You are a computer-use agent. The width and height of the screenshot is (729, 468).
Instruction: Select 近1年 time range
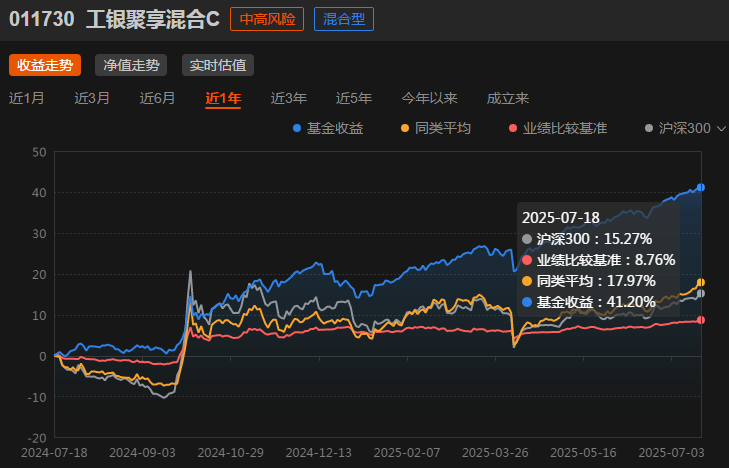223,98
